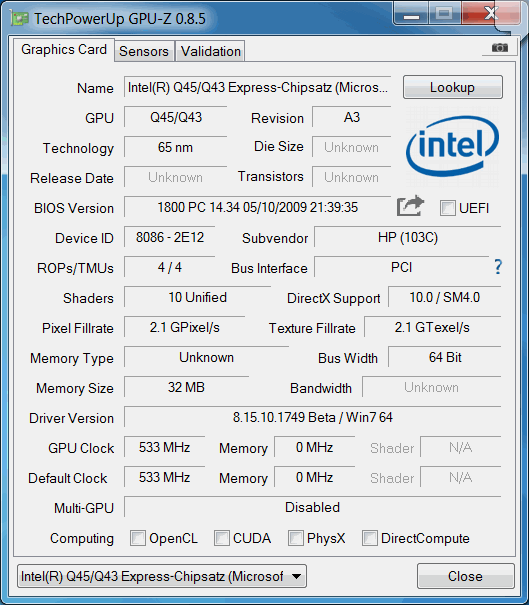The width and height of the screenshot is (529, 605).
Task: Click the Lookup button
Action: click(x=453, y=87)
